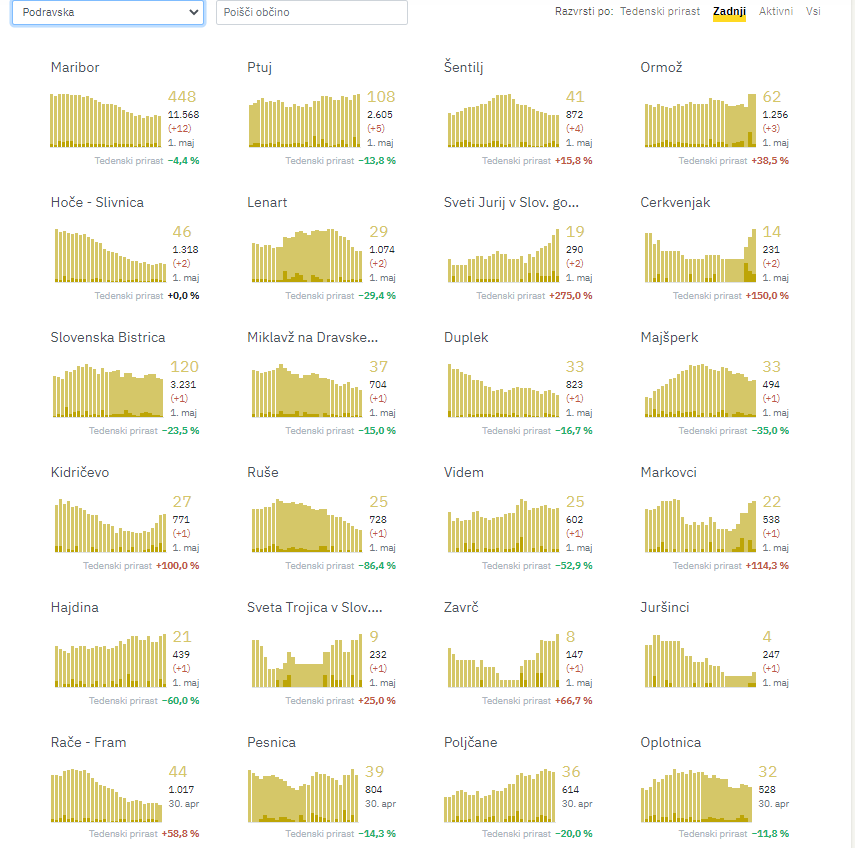Select the Šentilj bar chart
The width and height of the screenshot is (855, 848).
pyautogui.click(x=503, y=121)
